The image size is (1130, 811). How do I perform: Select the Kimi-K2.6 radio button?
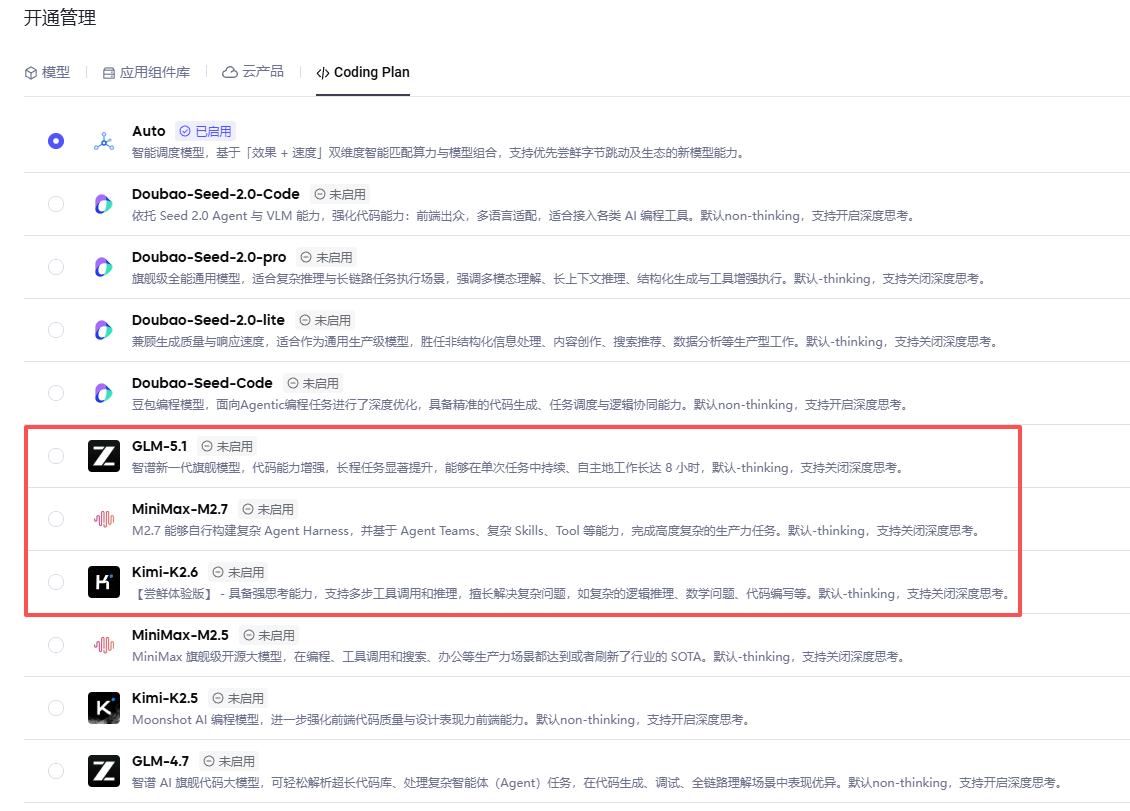coord(56,582)
